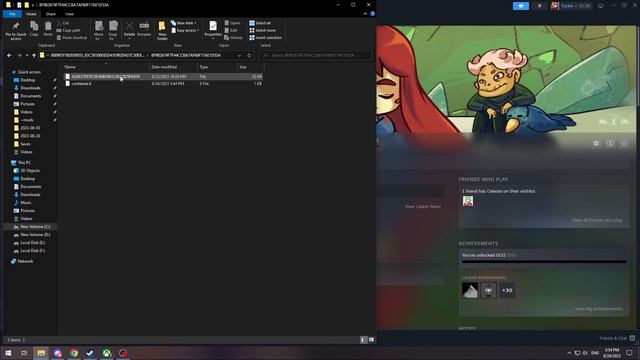Open Quick access in navigation pane
Screen dimensions: 640x360
click(29, 72)
